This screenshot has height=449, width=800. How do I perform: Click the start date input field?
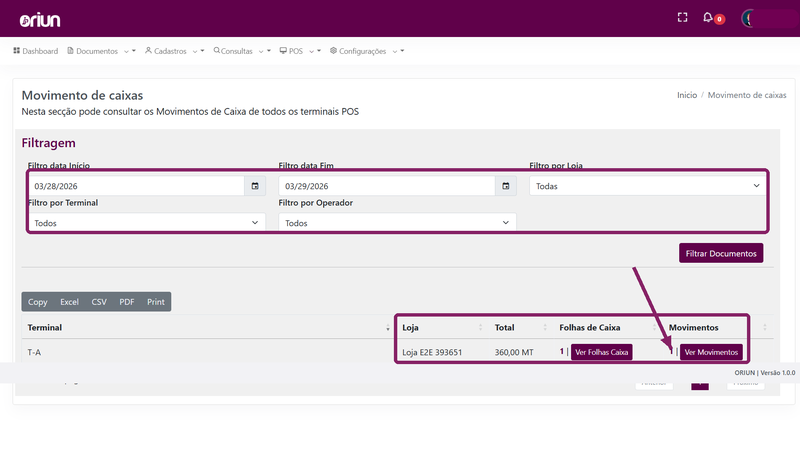pos(136,186)
